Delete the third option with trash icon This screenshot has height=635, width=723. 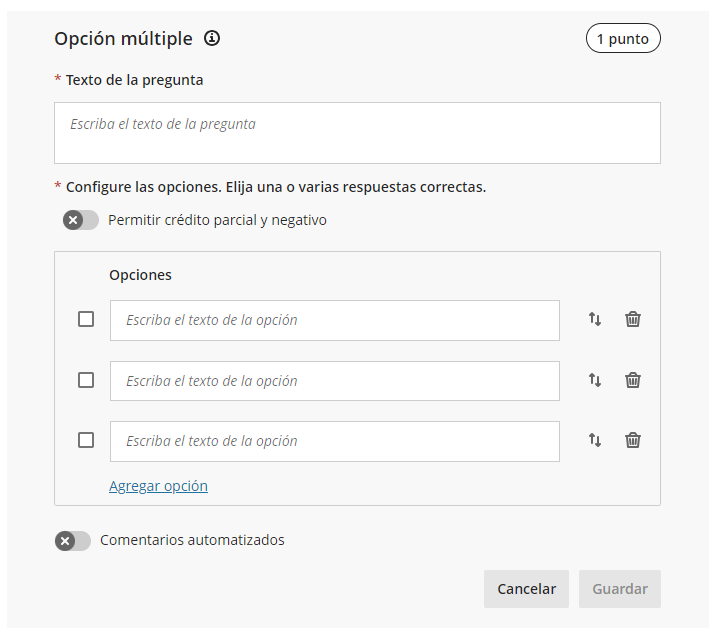pos(633,440)
